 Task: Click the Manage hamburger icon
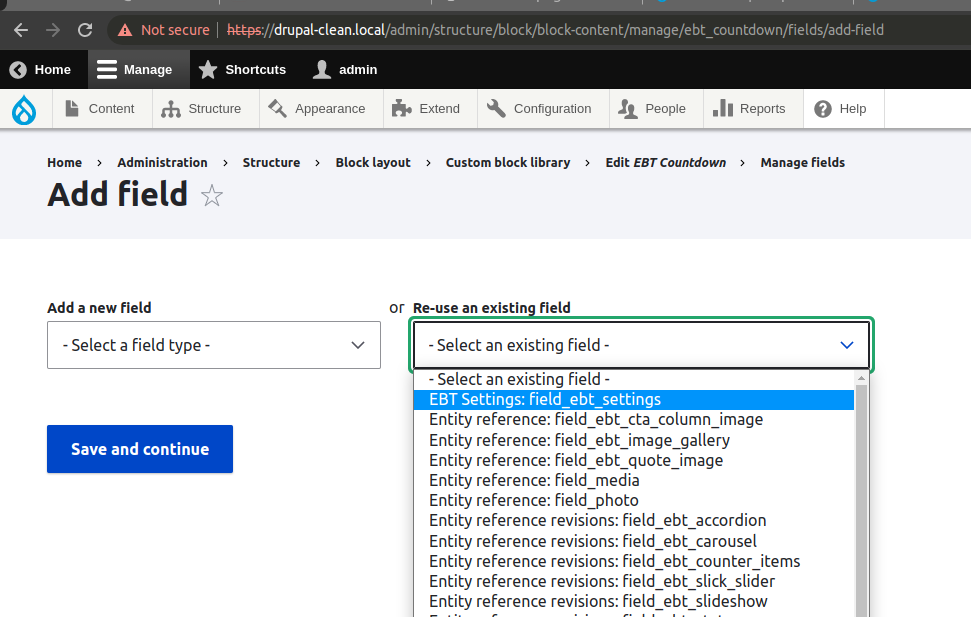pyautogui.click(x=107, y=69)
